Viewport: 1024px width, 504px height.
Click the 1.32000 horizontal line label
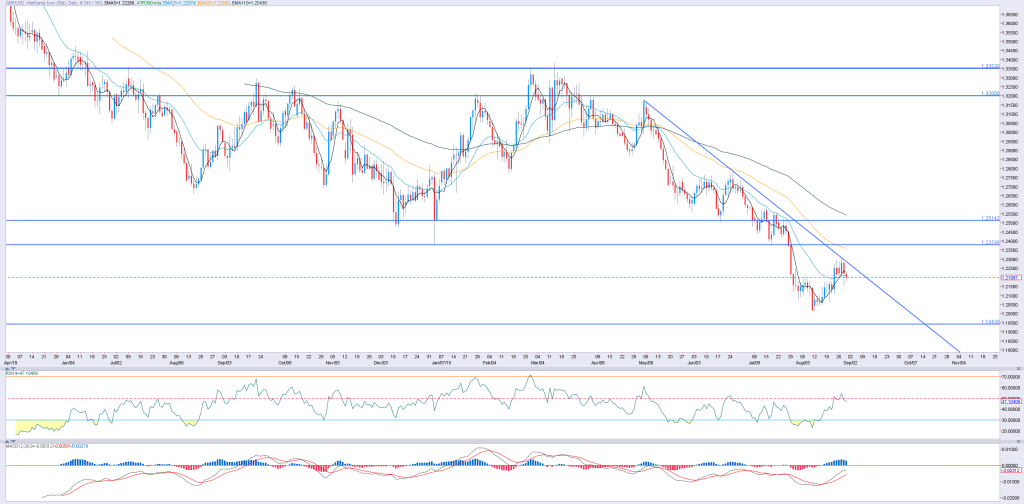[991, 93]
